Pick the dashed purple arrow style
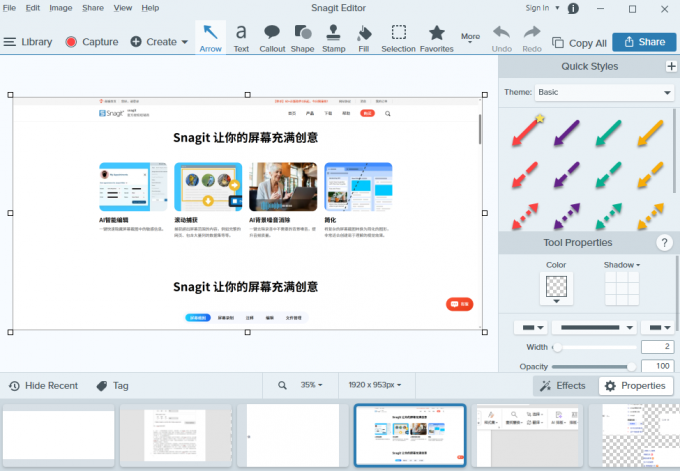This screenshot has width=680, height=471. 567,174
